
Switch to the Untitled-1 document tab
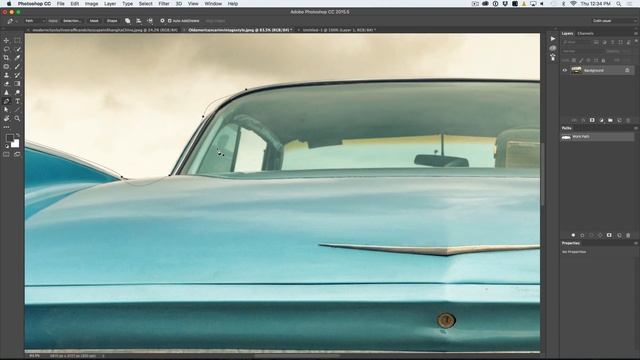click(339, 30)
